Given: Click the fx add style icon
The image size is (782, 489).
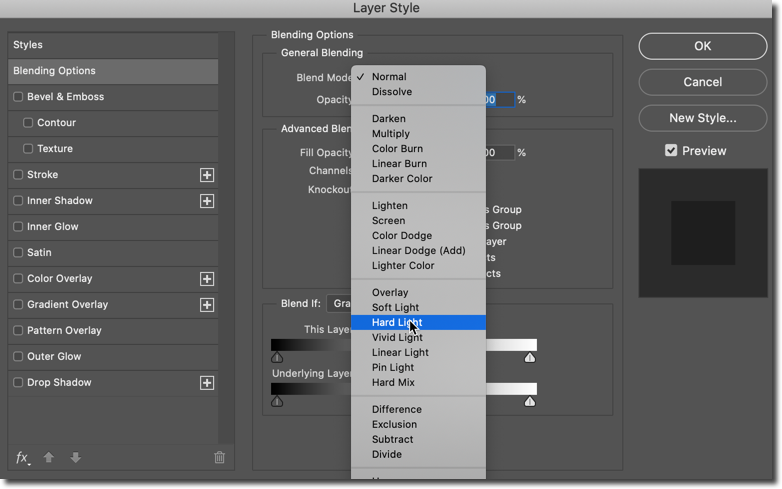Looking at the screenshot, I should [22, 458].
